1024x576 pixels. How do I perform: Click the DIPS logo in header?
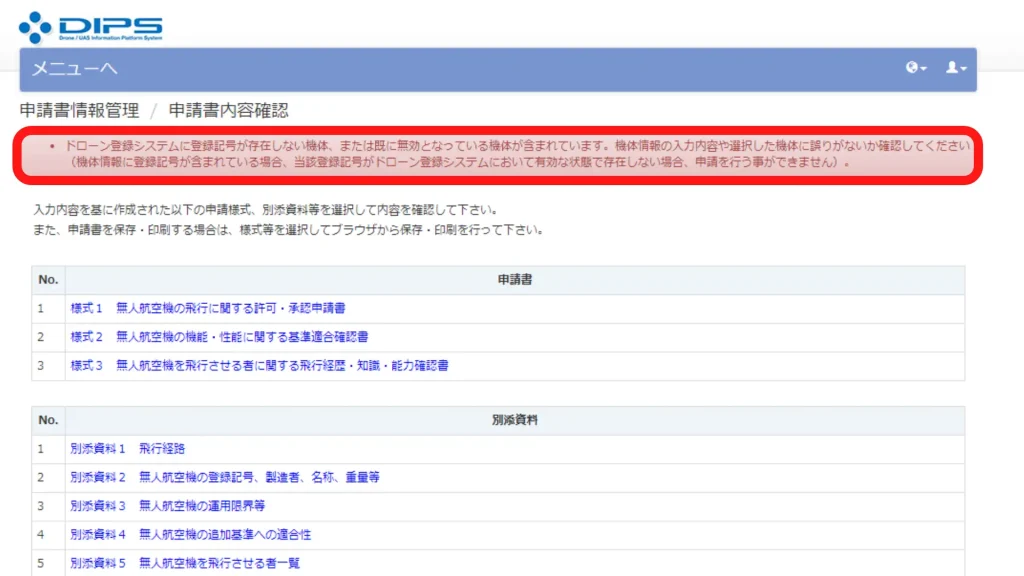(90, 27)
